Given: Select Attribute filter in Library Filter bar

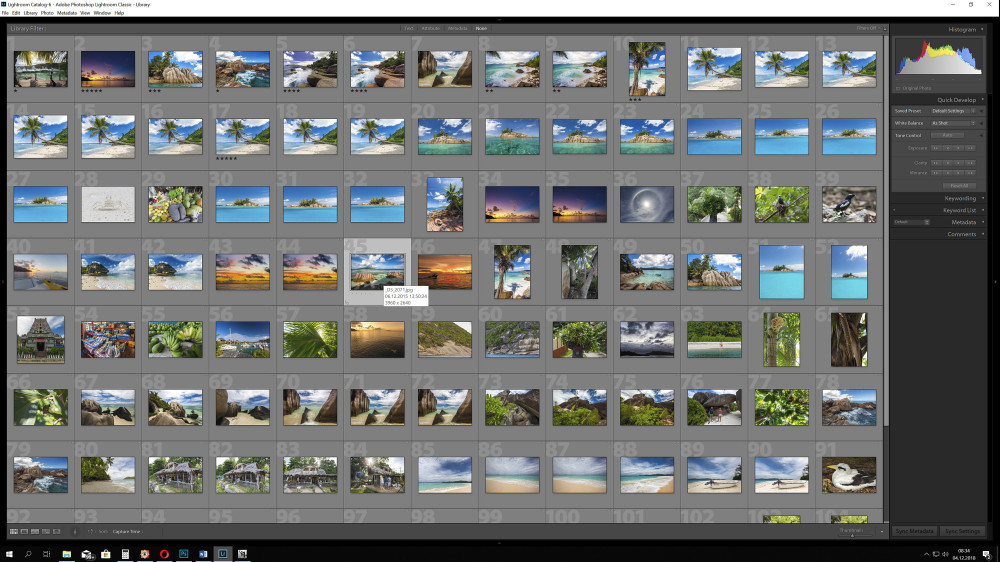Looking at the screenshot, I should coord(430,28).
